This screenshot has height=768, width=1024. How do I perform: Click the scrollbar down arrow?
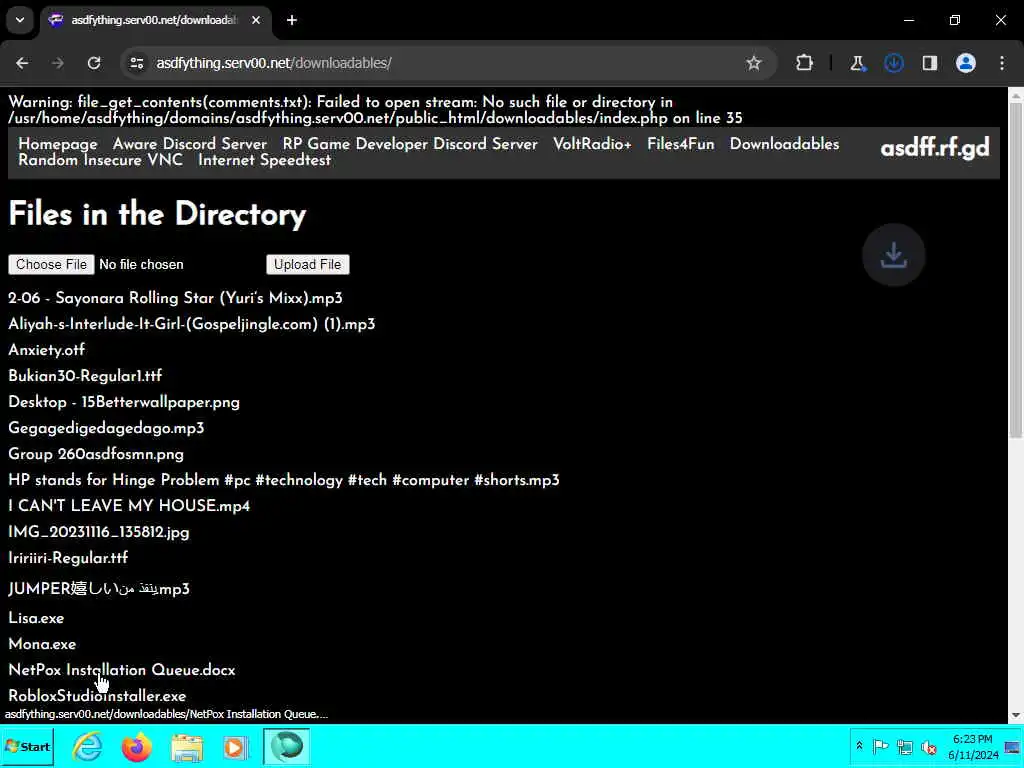(x=1016, y=716)
